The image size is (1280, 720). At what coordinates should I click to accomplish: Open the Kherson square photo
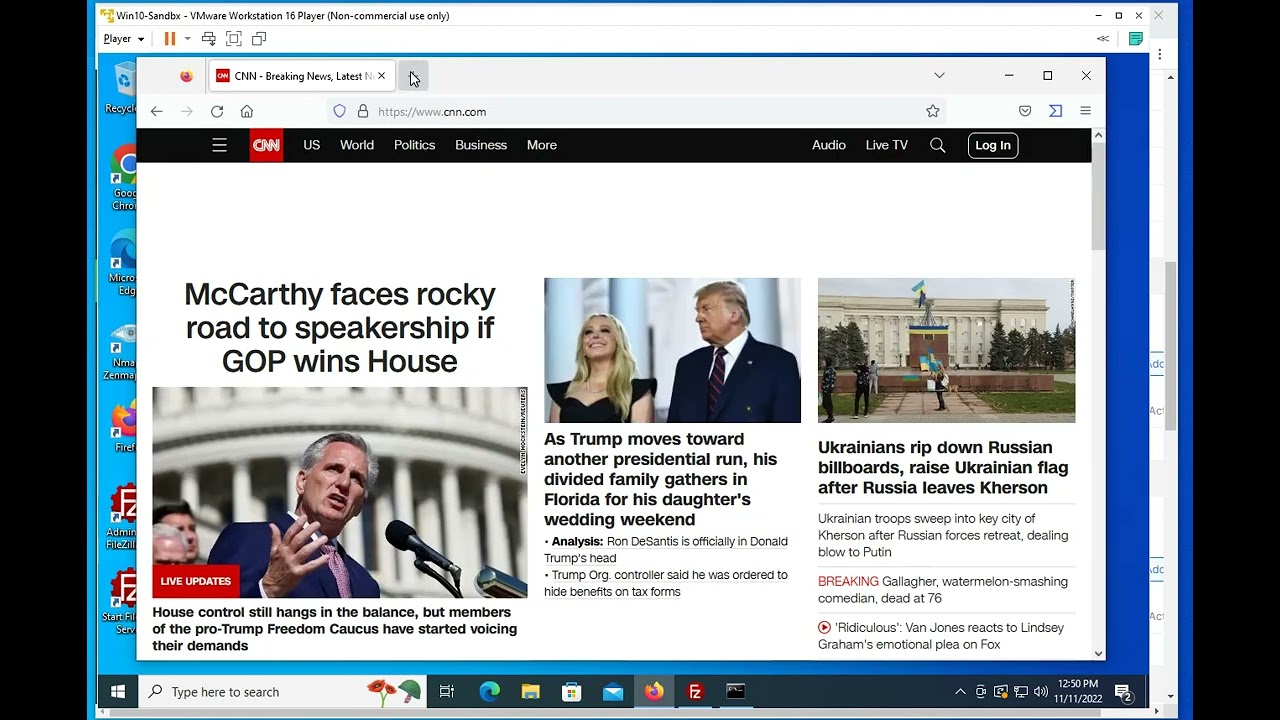tap(946, 350)
